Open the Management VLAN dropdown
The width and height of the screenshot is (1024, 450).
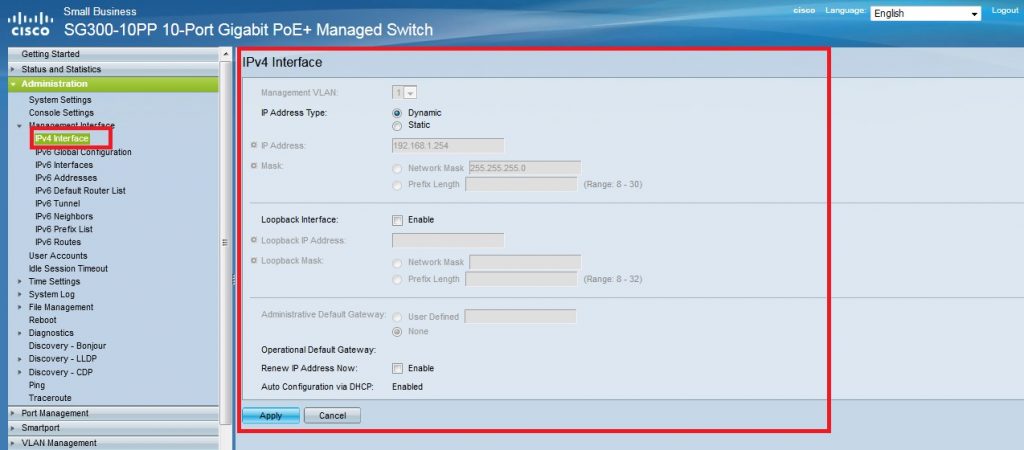click(405, 93)
